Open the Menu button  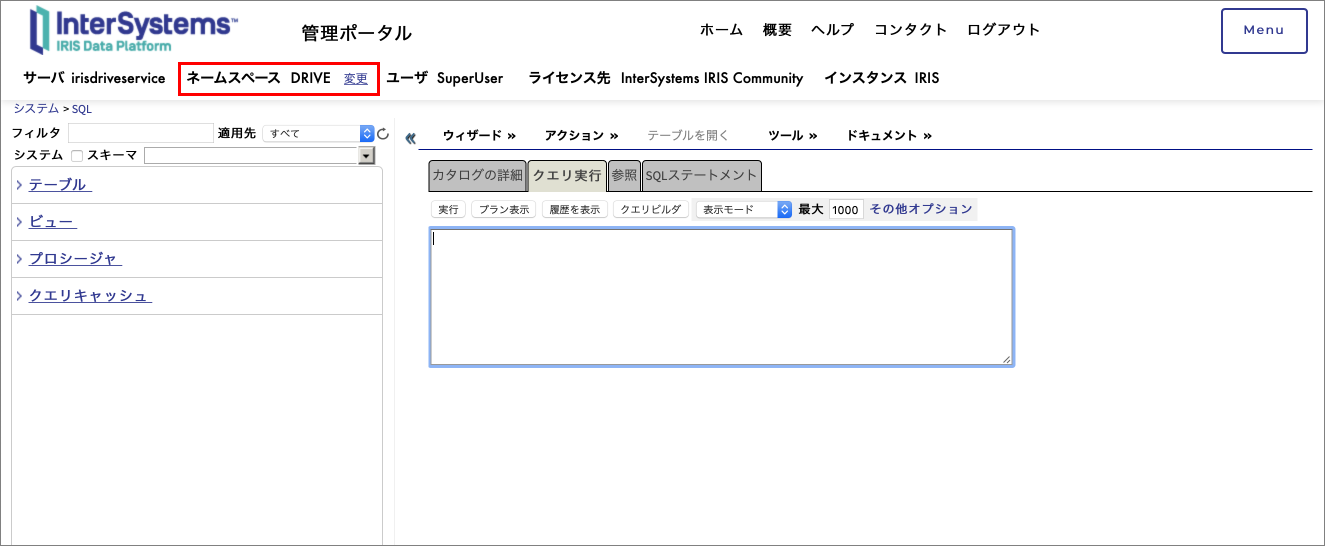(x=1264, y=30)
